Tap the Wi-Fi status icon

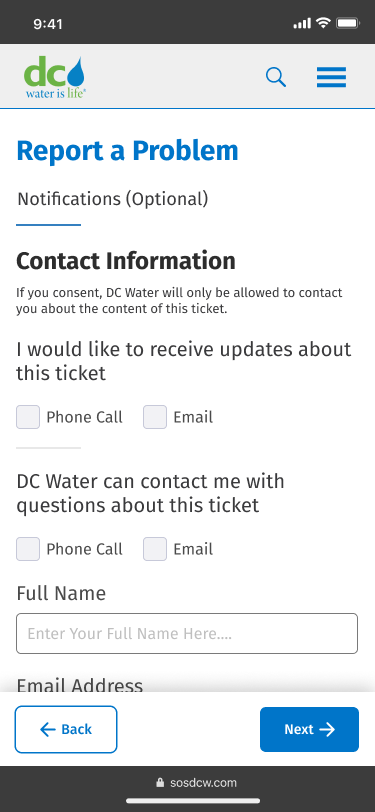click(x=324, y=23)
